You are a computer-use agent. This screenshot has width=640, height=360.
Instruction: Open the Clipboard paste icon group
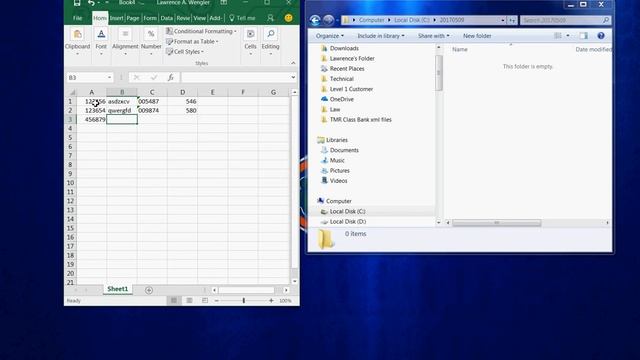pyautogui.click(x=78, y=34)
